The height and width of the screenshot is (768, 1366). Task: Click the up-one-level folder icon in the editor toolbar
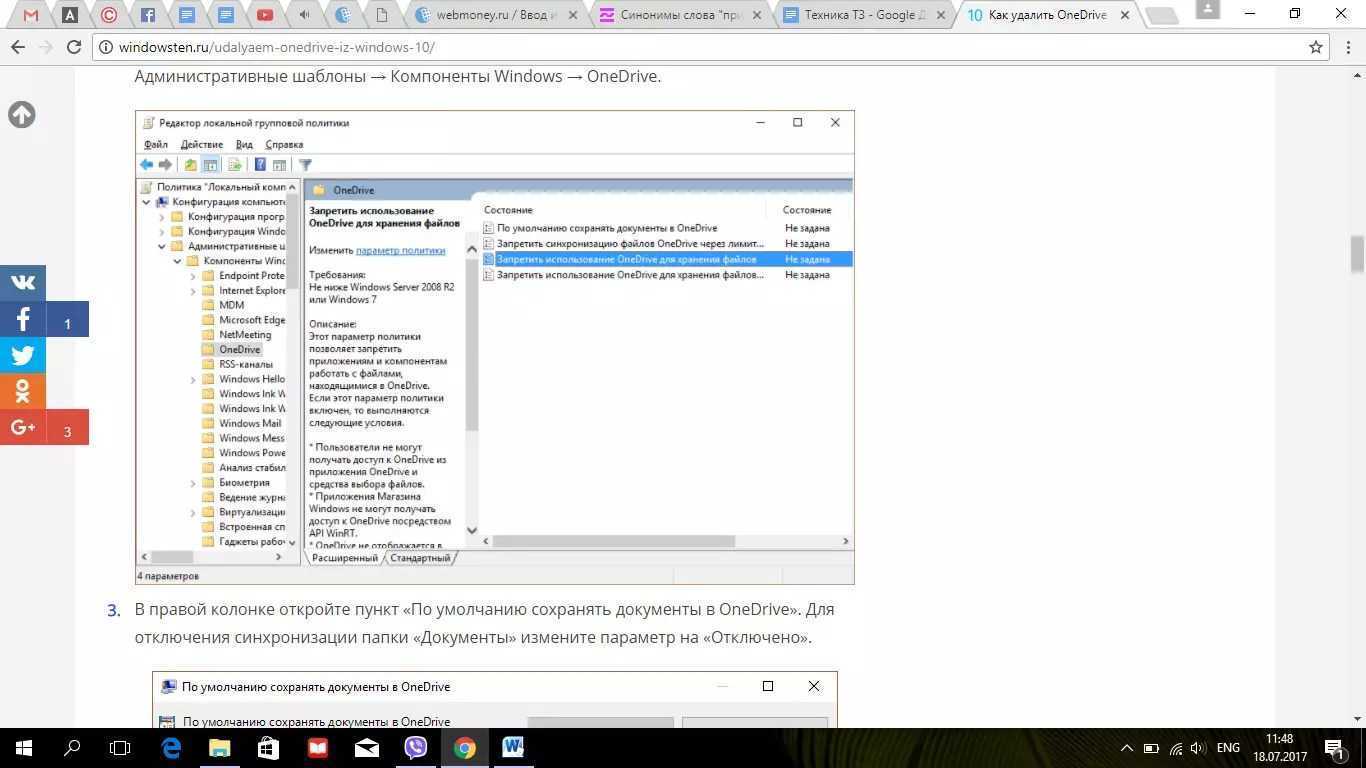[x=190, y=165]
